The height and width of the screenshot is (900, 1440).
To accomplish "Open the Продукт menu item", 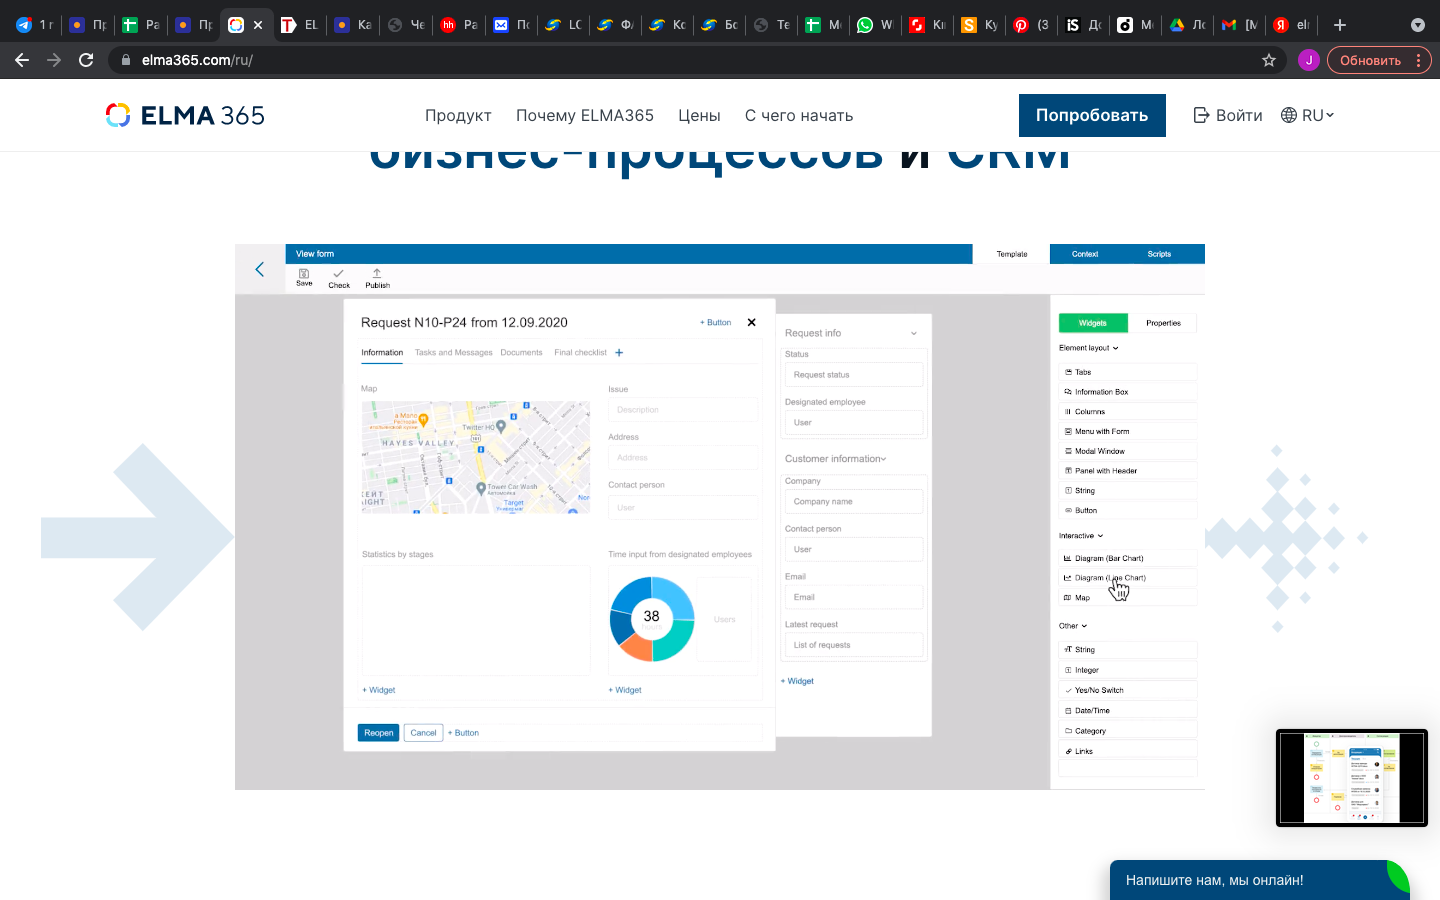I will click(458, 115).
